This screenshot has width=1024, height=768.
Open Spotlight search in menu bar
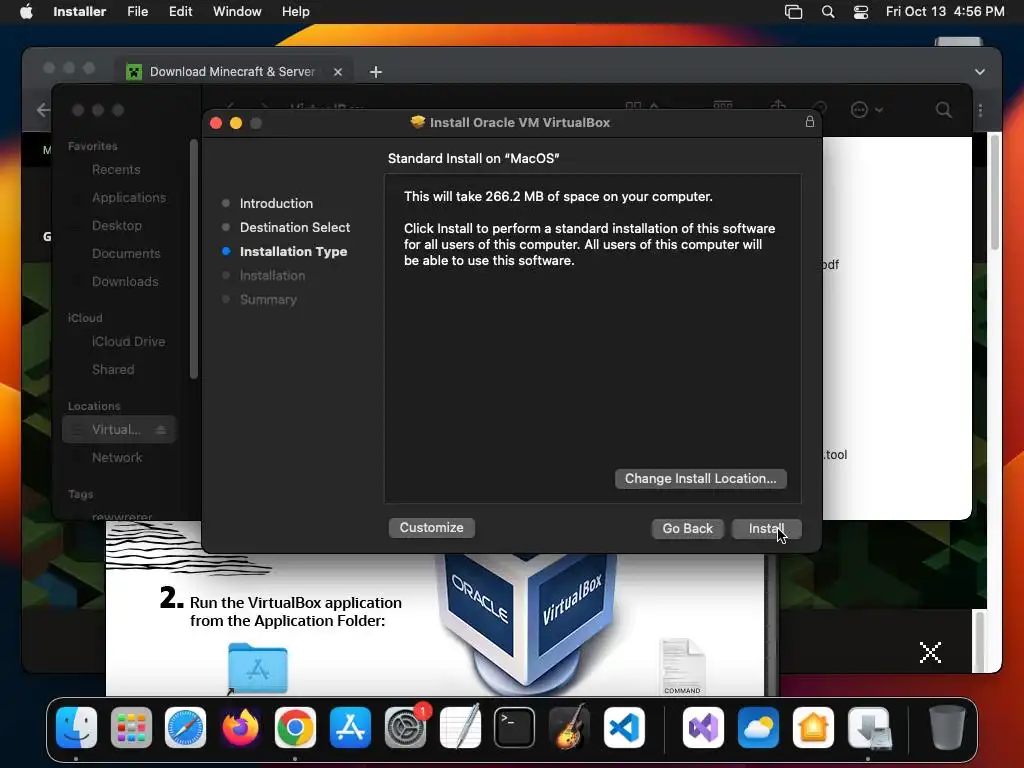click(827, 12)
